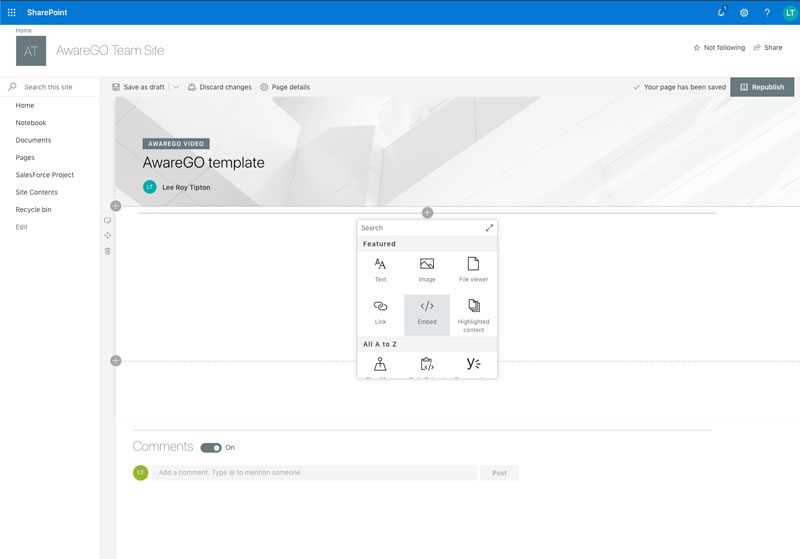Open SalesForce Project link

pos(45,175)
